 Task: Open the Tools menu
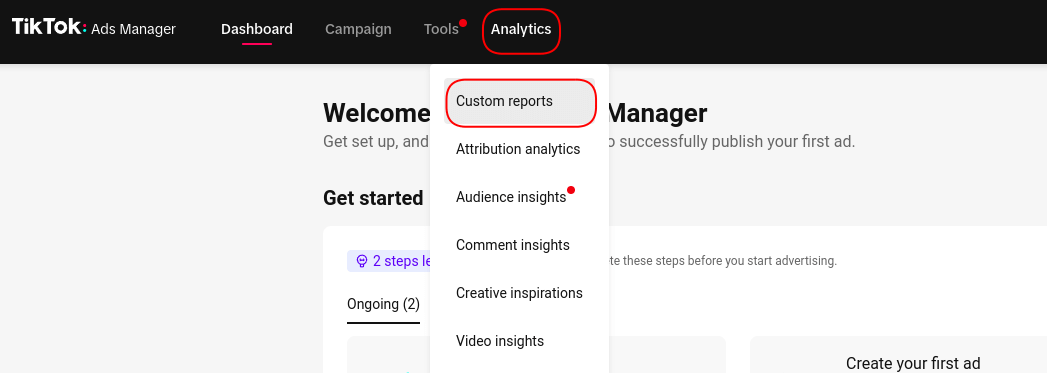point(441,29)
